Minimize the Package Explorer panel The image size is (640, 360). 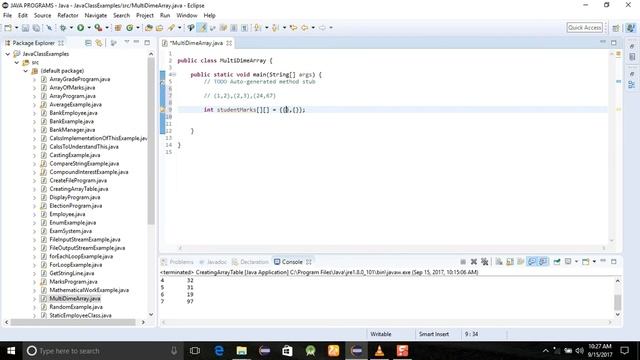click(x=136, y=42)
